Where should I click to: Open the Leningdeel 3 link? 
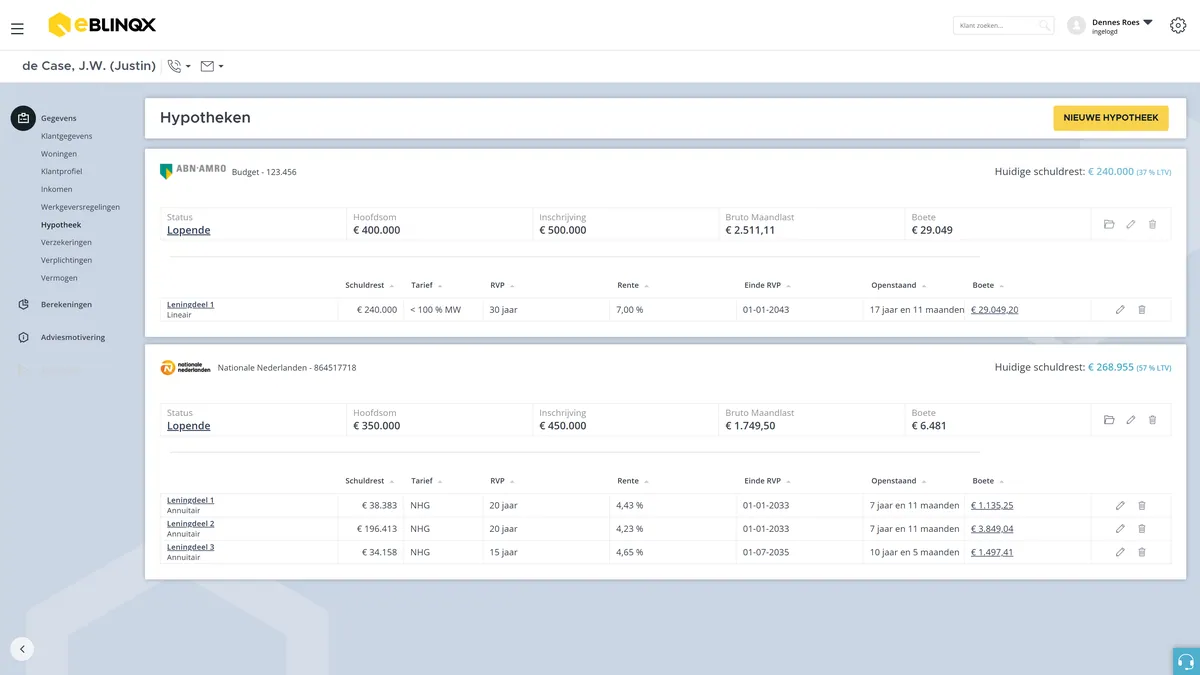(x=190, y=548)
